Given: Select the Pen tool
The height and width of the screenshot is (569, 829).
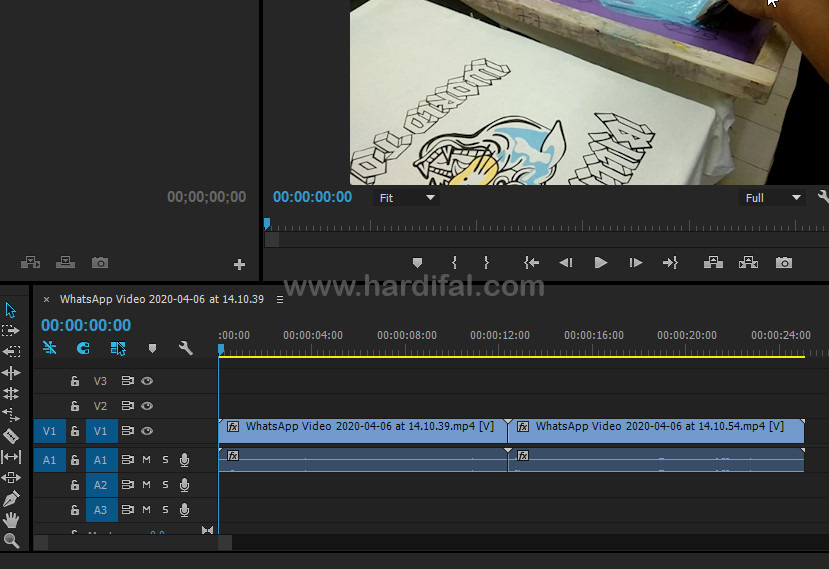Looking at the screenshot, I should point(11,498).
